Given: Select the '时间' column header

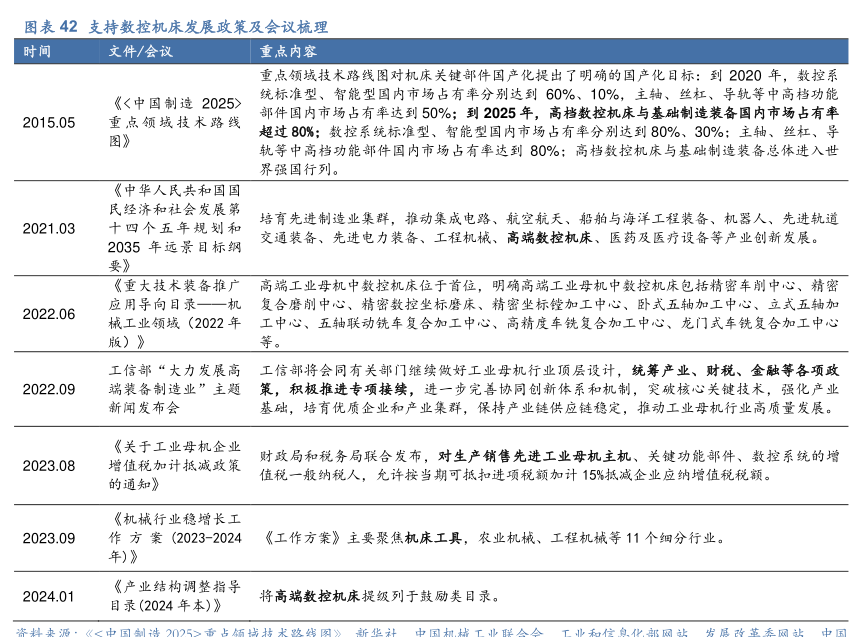Looking at the screenshot, I should click(38, 51).
